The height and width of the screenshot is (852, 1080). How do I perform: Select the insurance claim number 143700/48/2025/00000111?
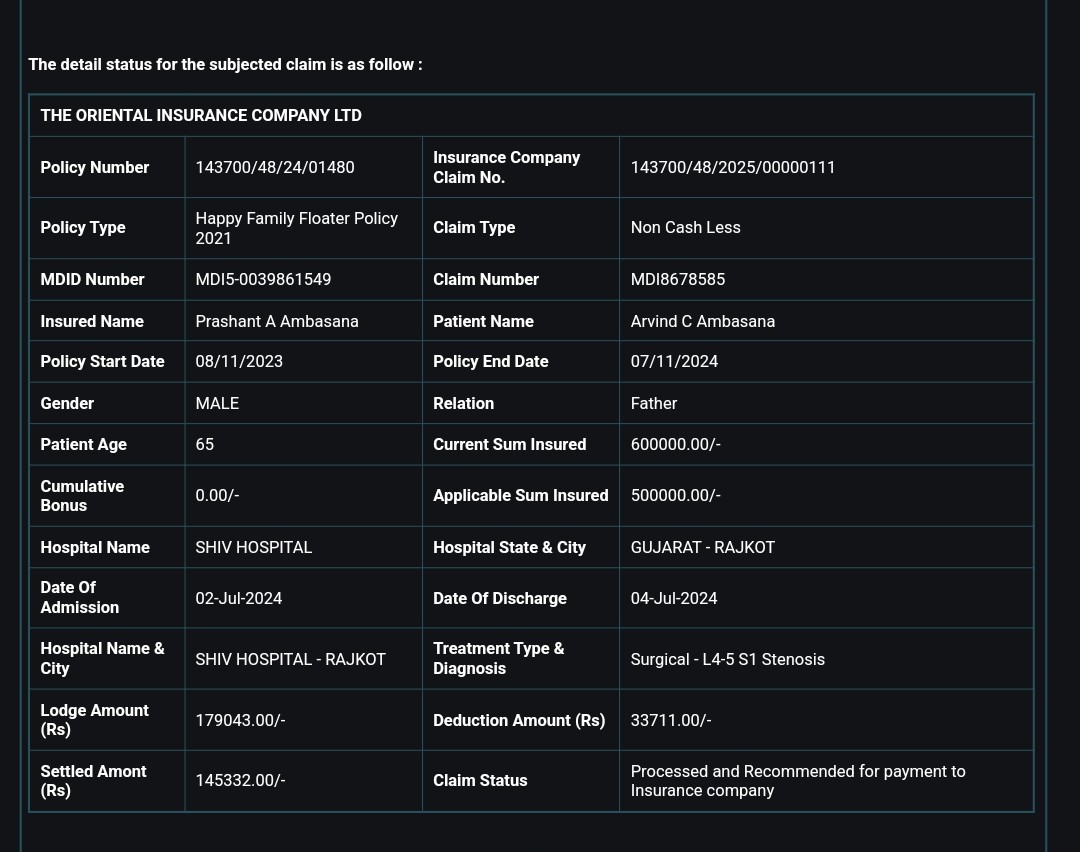732,167
